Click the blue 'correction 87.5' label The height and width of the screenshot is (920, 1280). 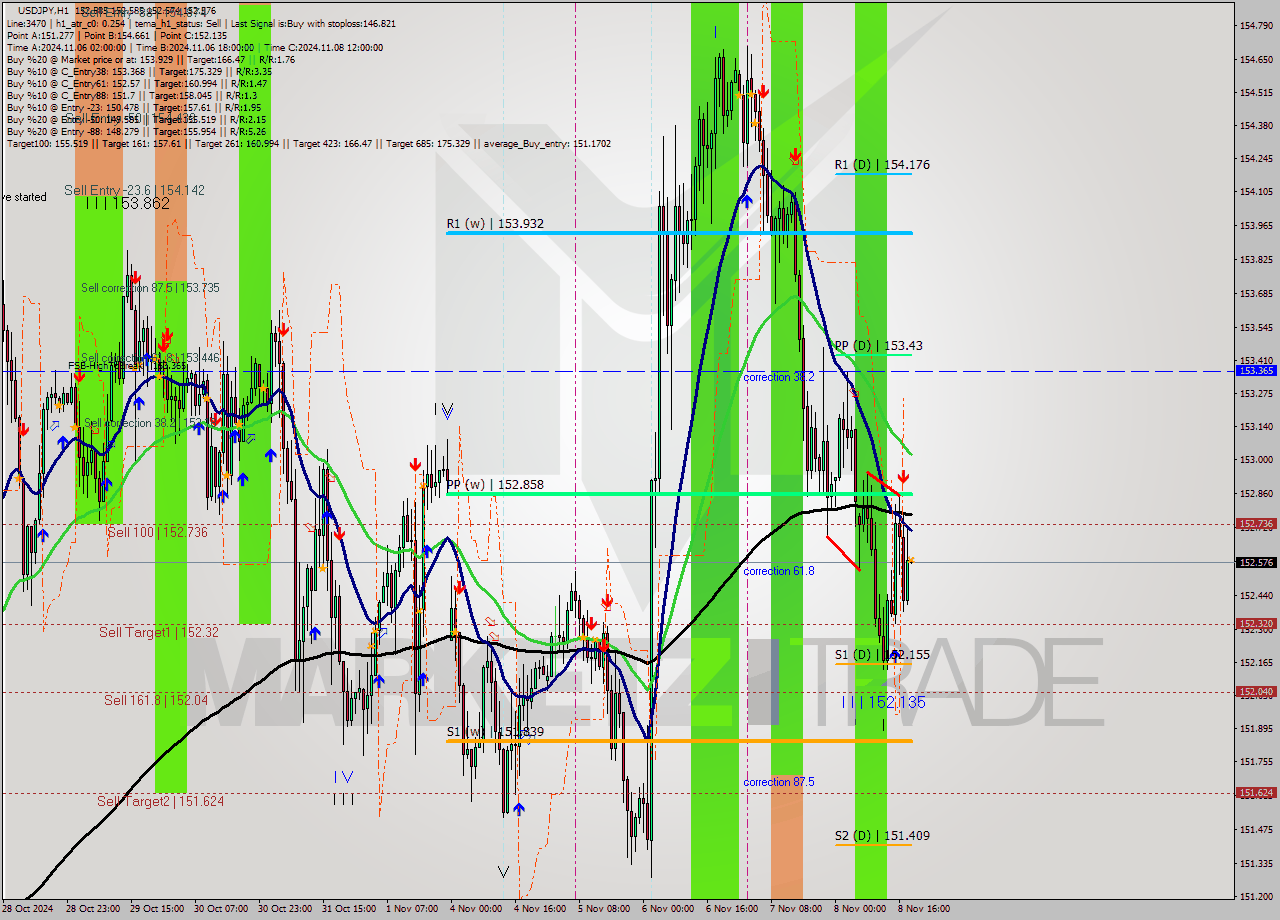(x=779, y=782)
